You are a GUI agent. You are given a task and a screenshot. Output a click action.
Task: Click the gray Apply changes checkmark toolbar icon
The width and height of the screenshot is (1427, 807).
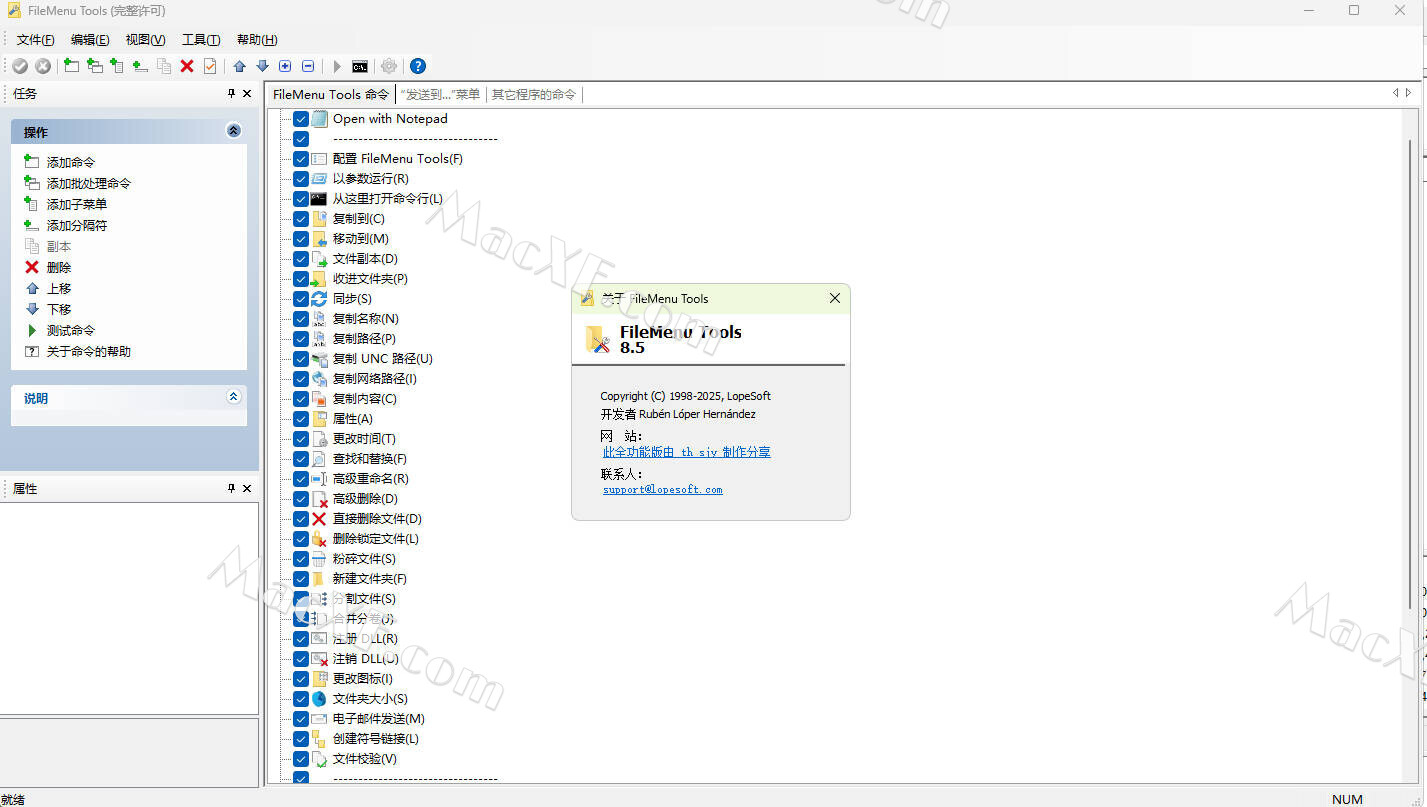click(x=20, y=66)
